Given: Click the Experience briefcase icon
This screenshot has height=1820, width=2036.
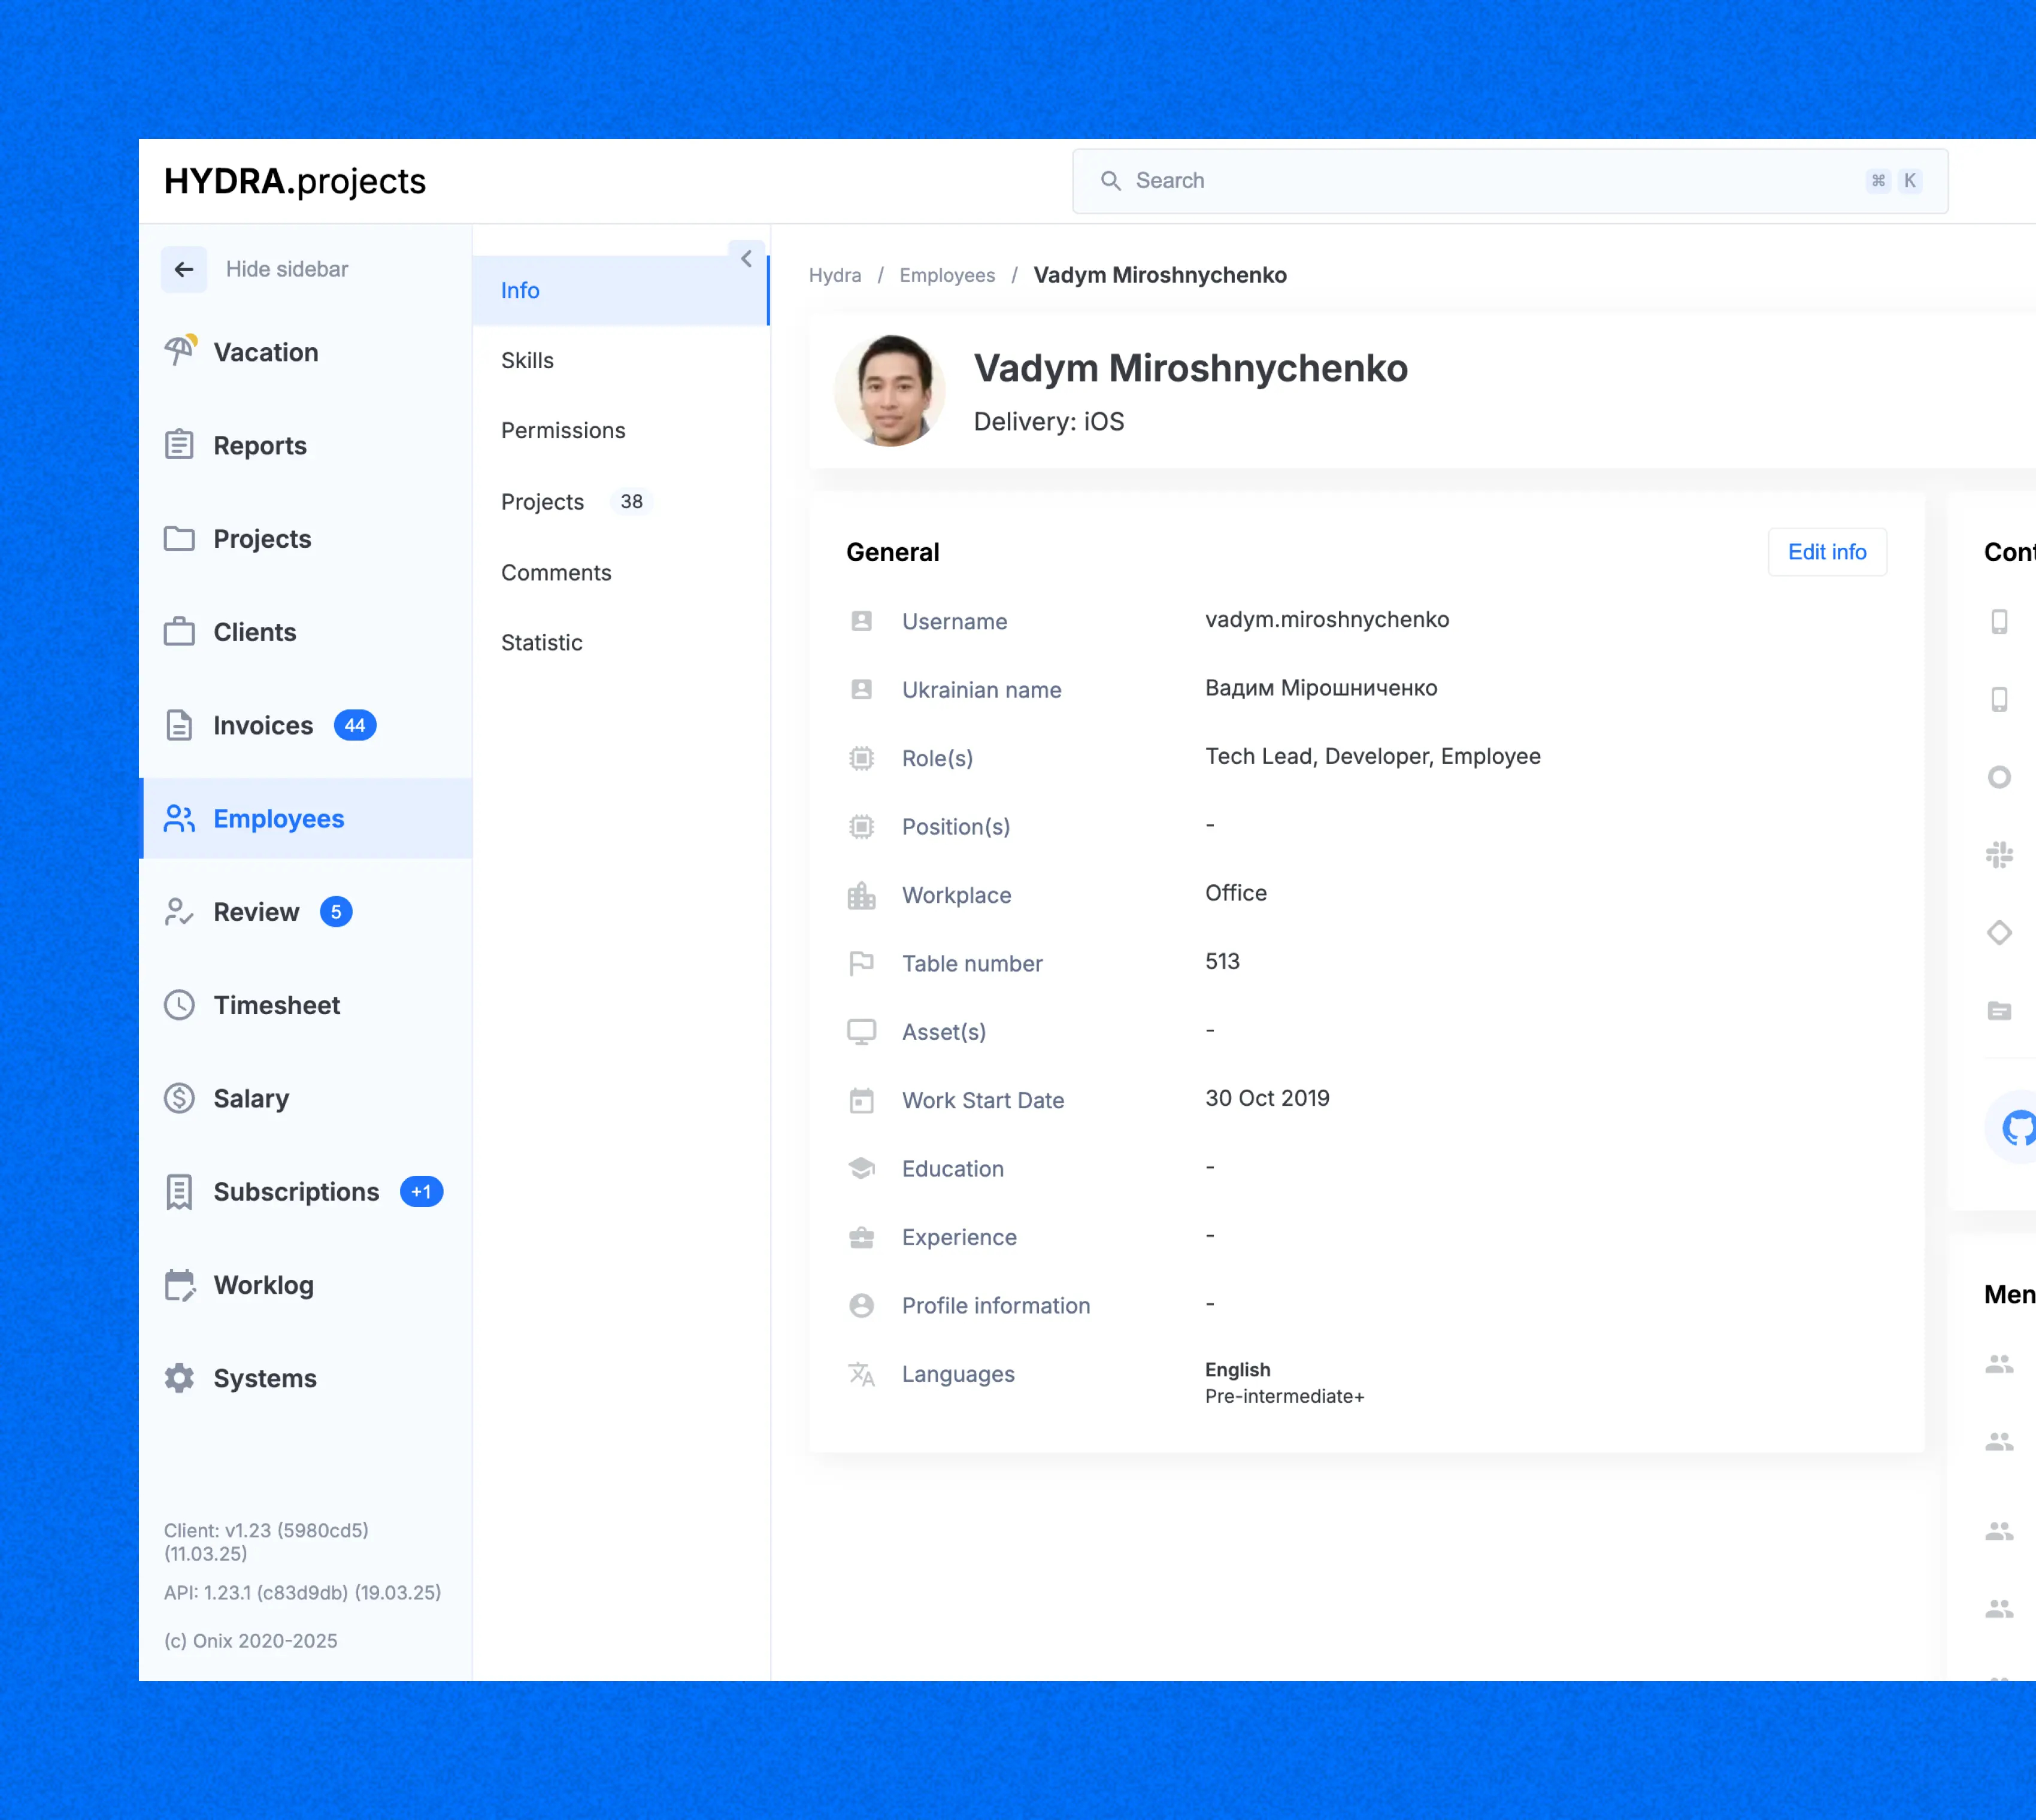Looking at the screenshot, I should pyautogui.click(x=861, y=1237).
